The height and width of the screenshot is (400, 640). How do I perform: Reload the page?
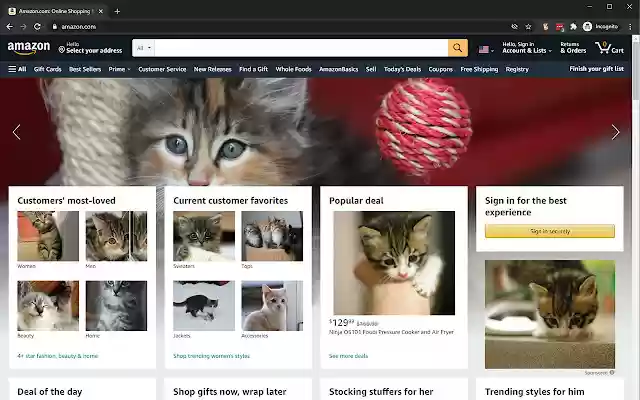coord(37,27)
